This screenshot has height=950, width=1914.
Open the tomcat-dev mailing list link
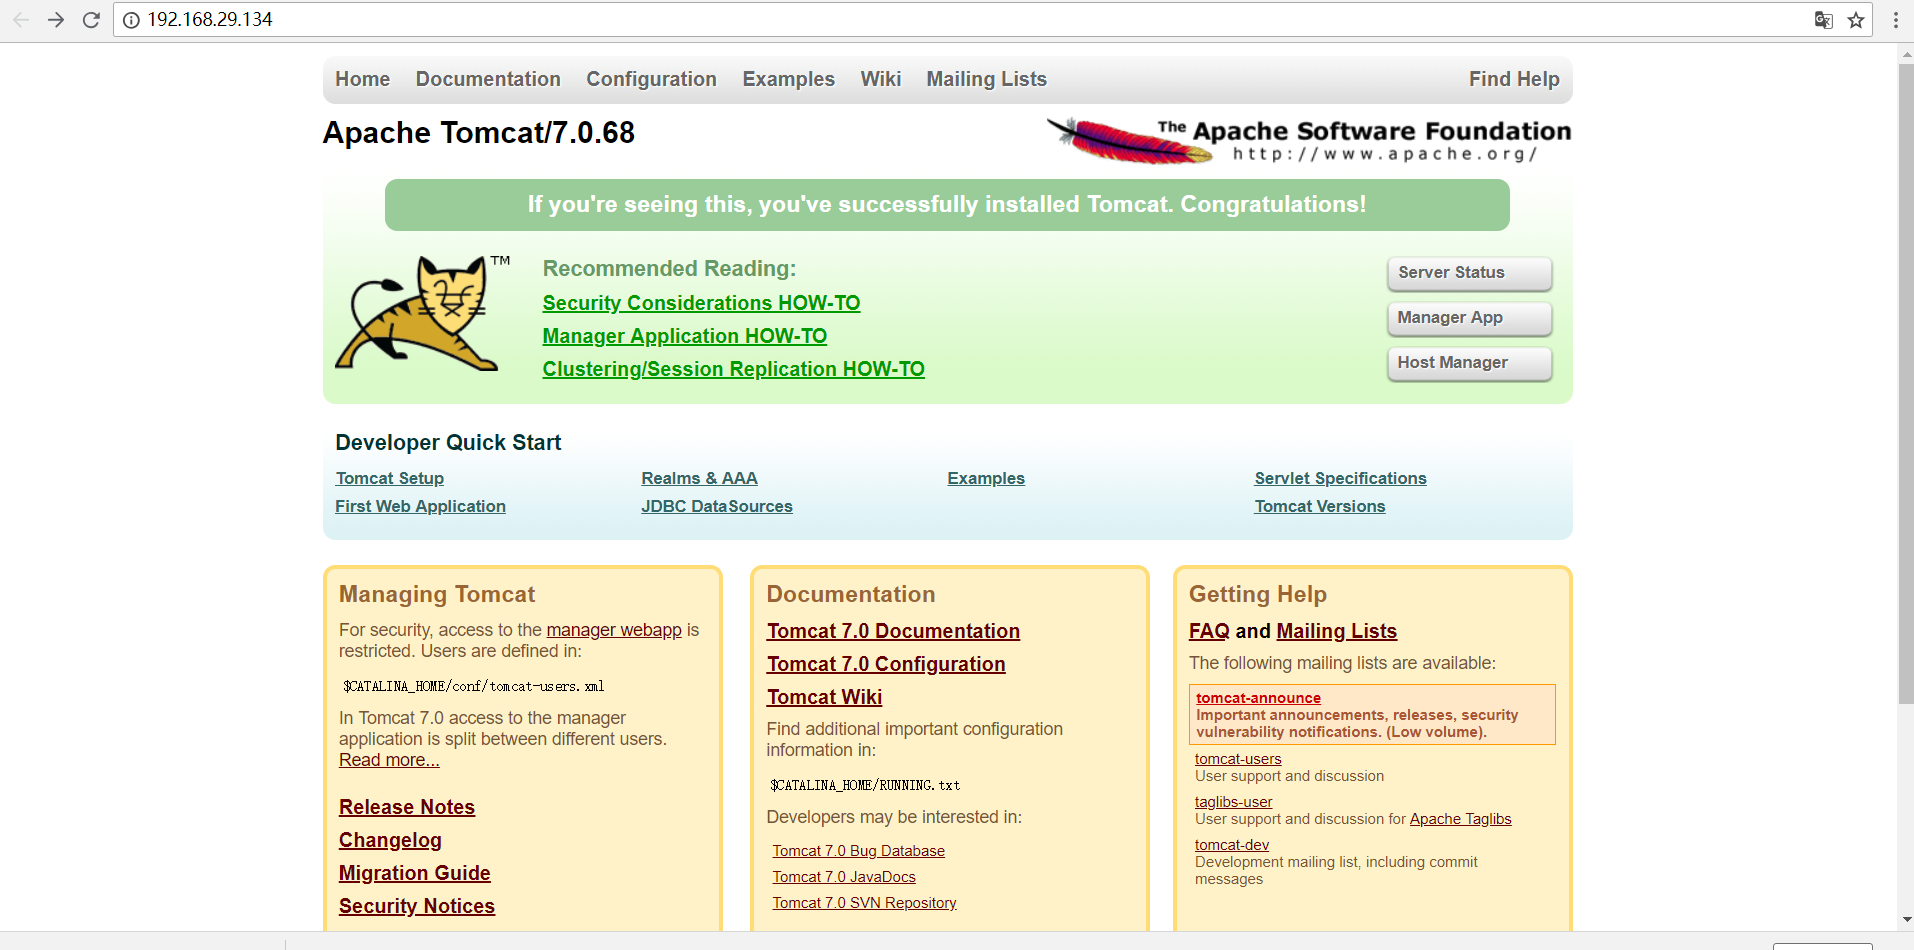click(x=1232, y=845)
